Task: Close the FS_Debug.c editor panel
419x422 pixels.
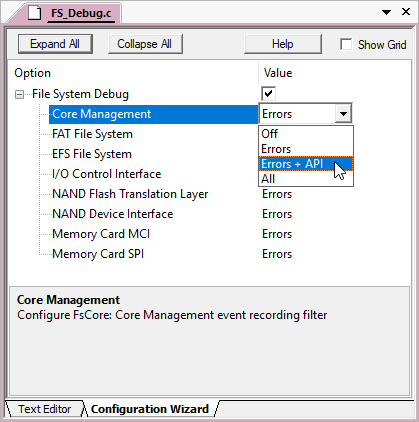Action: click(406, 12)
